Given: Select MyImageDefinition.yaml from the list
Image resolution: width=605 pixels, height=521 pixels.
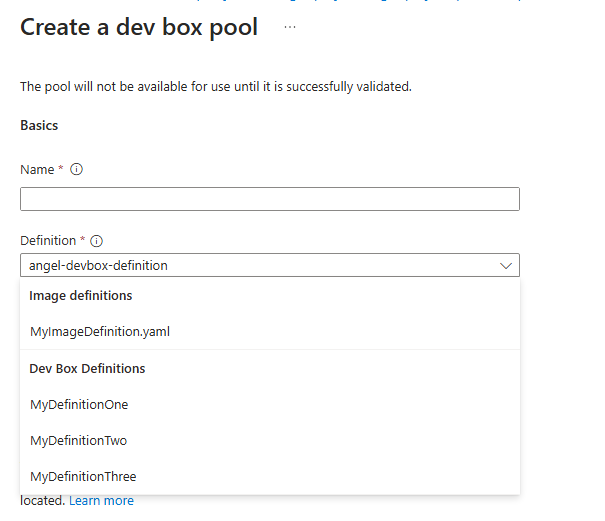Looking at the screenshot, I should click(270, 332).
